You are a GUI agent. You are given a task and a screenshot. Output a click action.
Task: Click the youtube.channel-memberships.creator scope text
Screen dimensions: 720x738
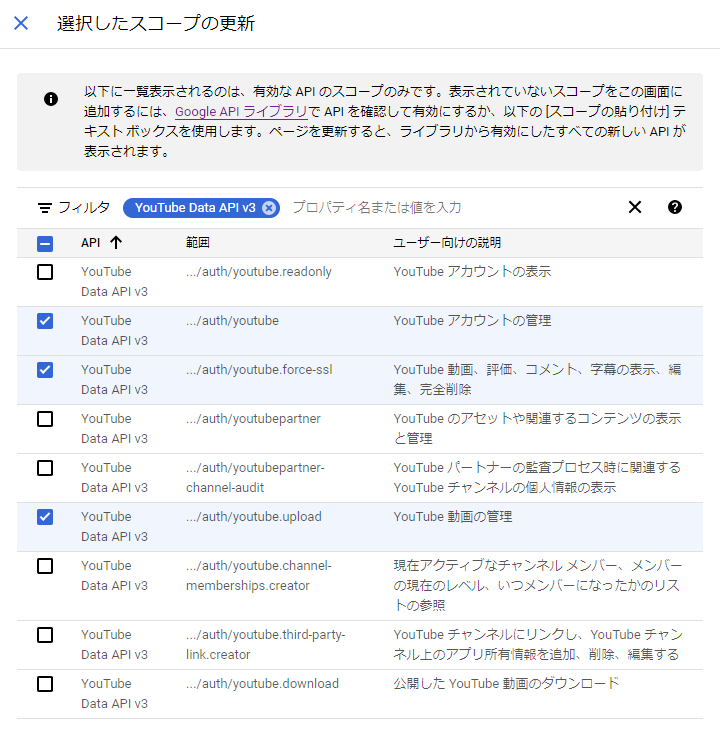[259, 576]
